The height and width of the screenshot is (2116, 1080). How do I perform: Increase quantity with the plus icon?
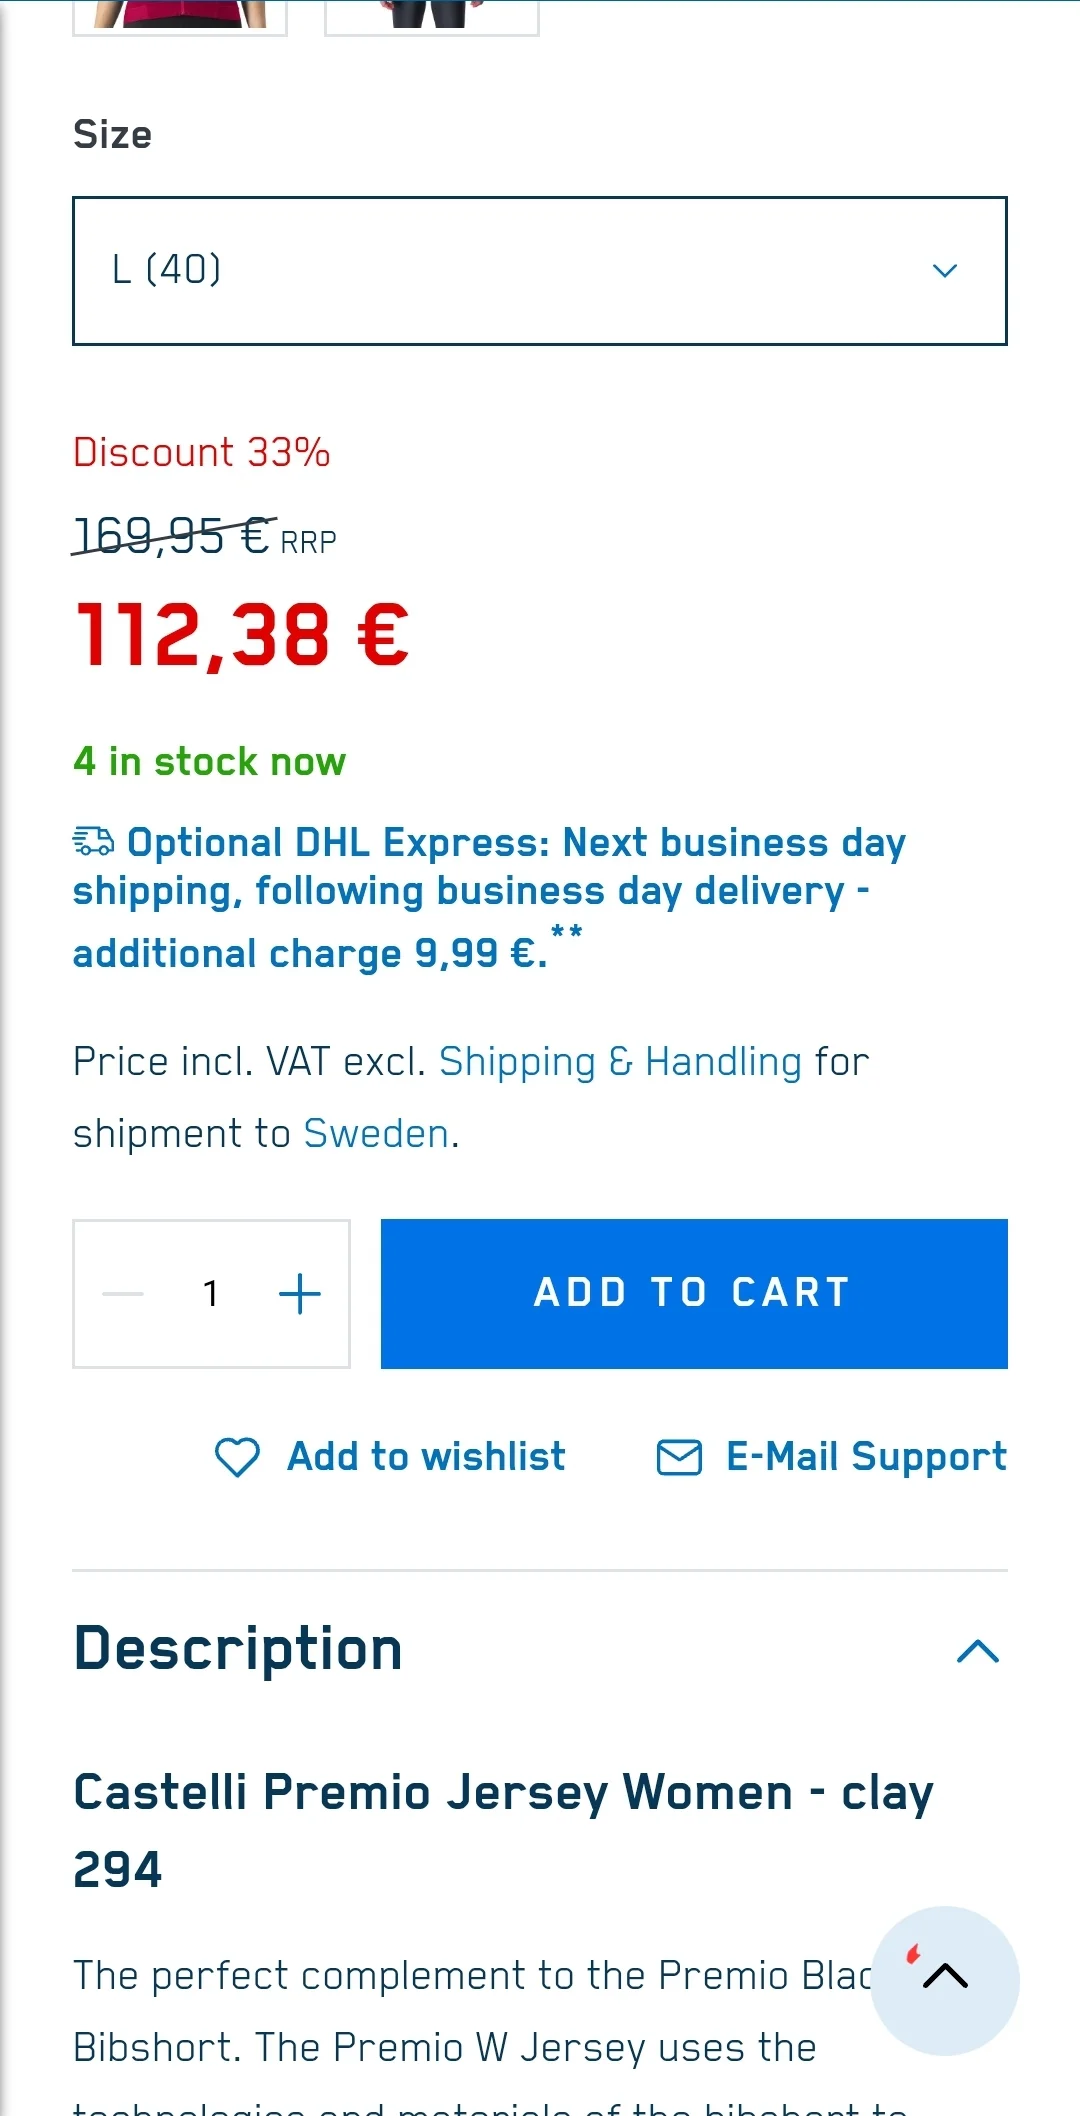point(299,1294)
